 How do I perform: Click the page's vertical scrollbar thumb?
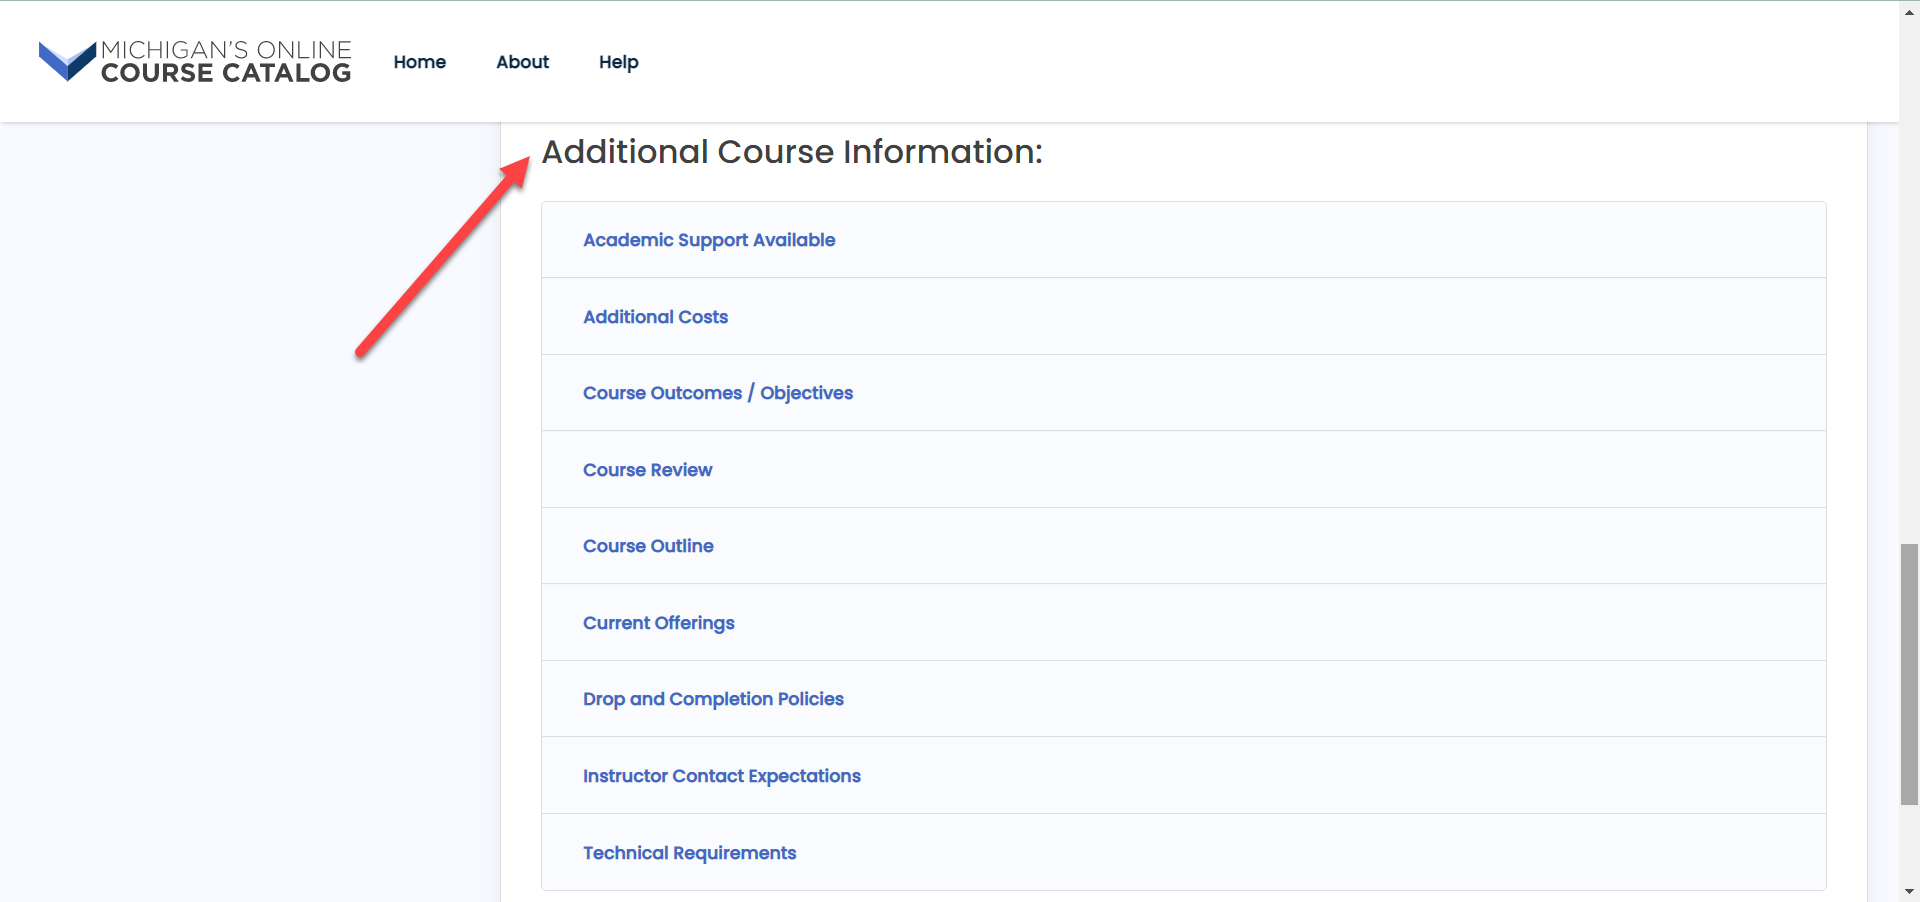1909,674
